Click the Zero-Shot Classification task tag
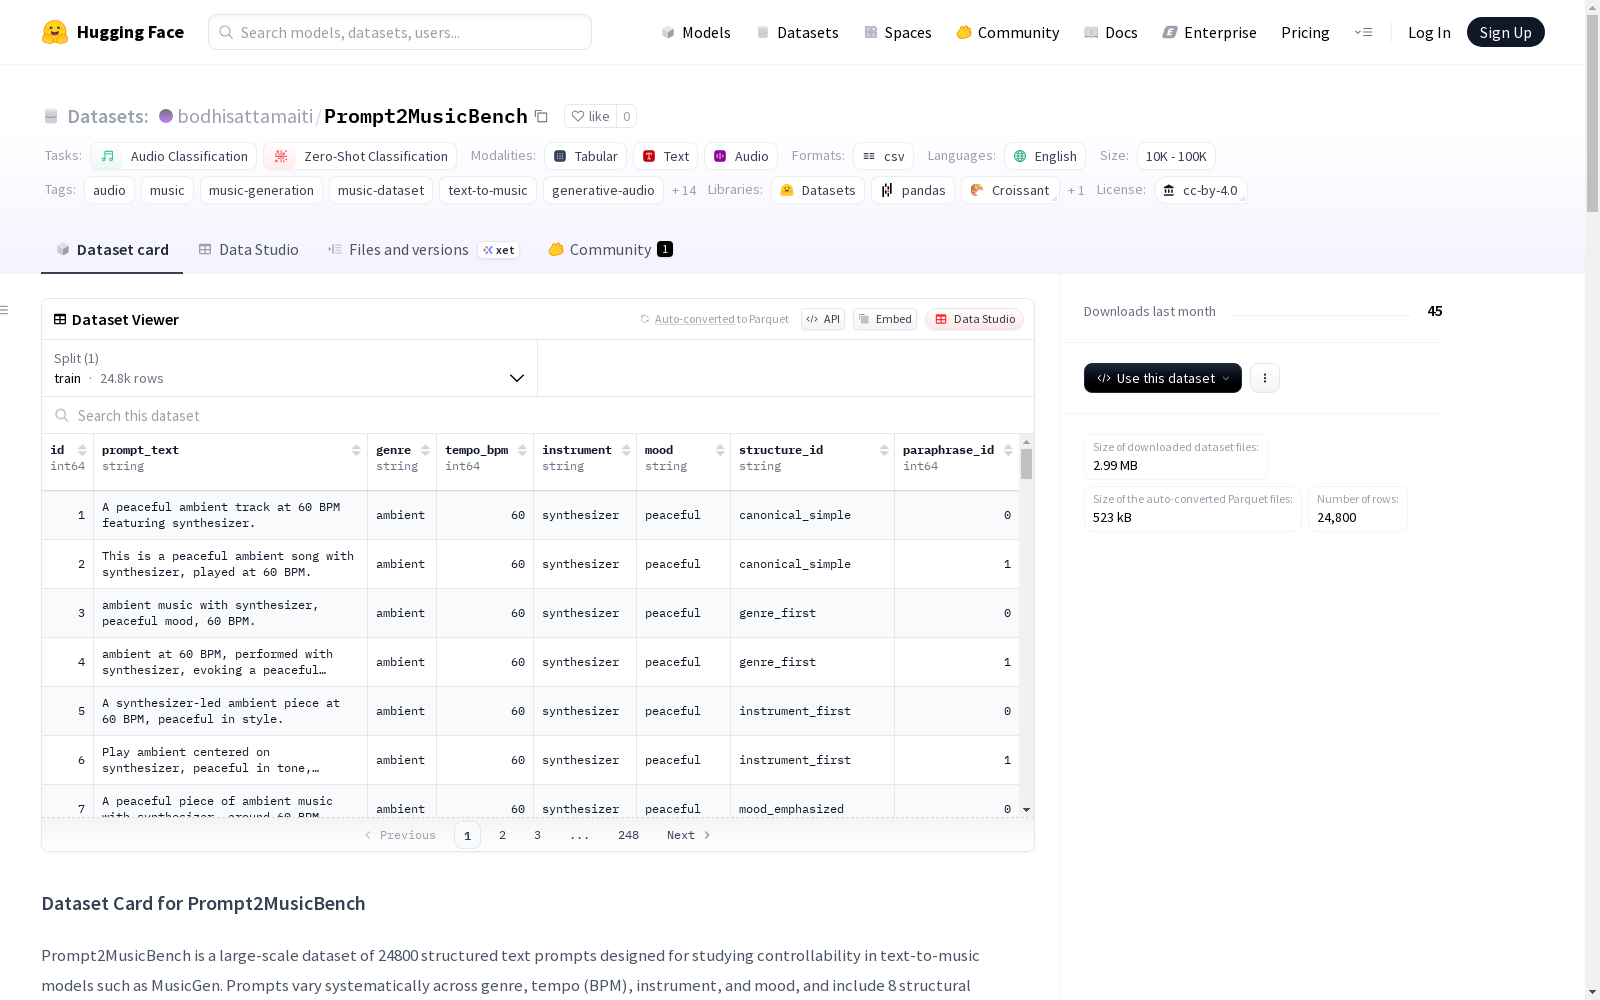 pyautogui.click(x=360, y=156)
